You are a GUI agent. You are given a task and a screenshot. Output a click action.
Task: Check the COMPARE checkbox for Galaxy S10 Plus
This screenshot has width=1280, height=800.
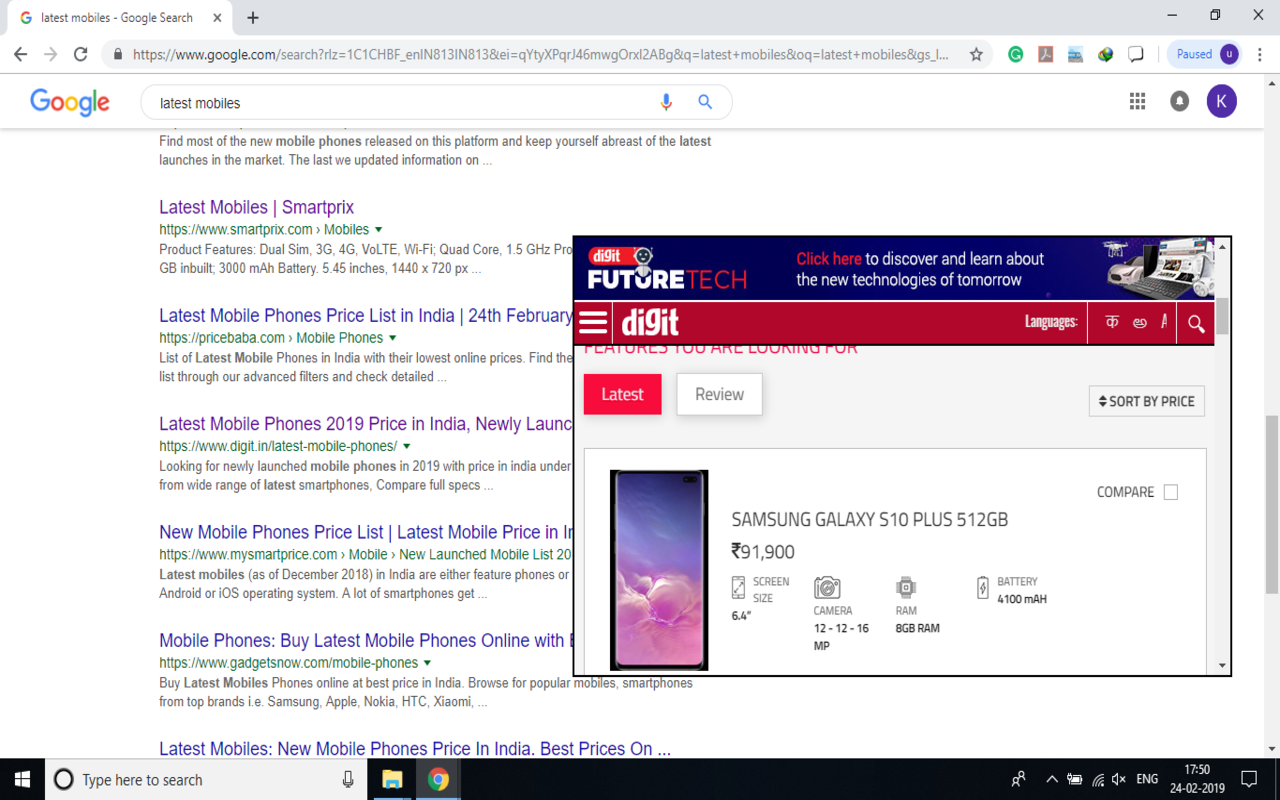point(1171,492)
